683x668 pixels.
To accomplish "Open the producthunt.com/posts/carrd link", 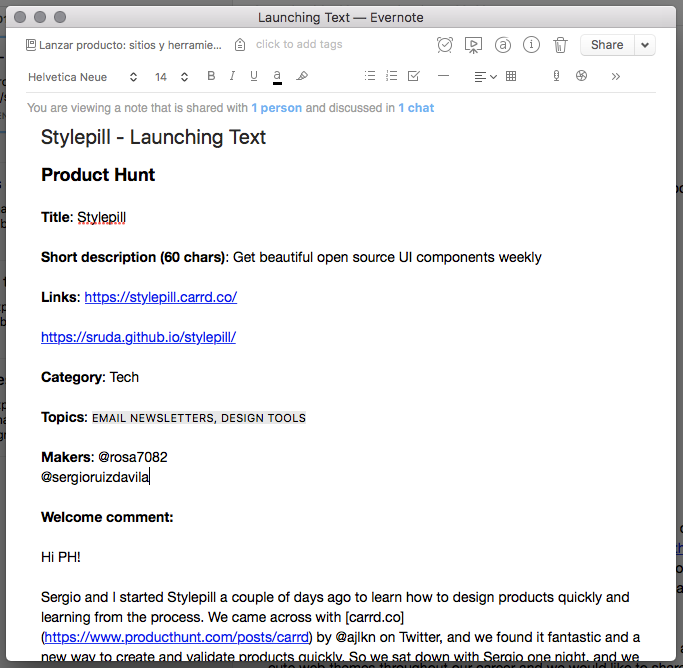I will pos(176,637).
